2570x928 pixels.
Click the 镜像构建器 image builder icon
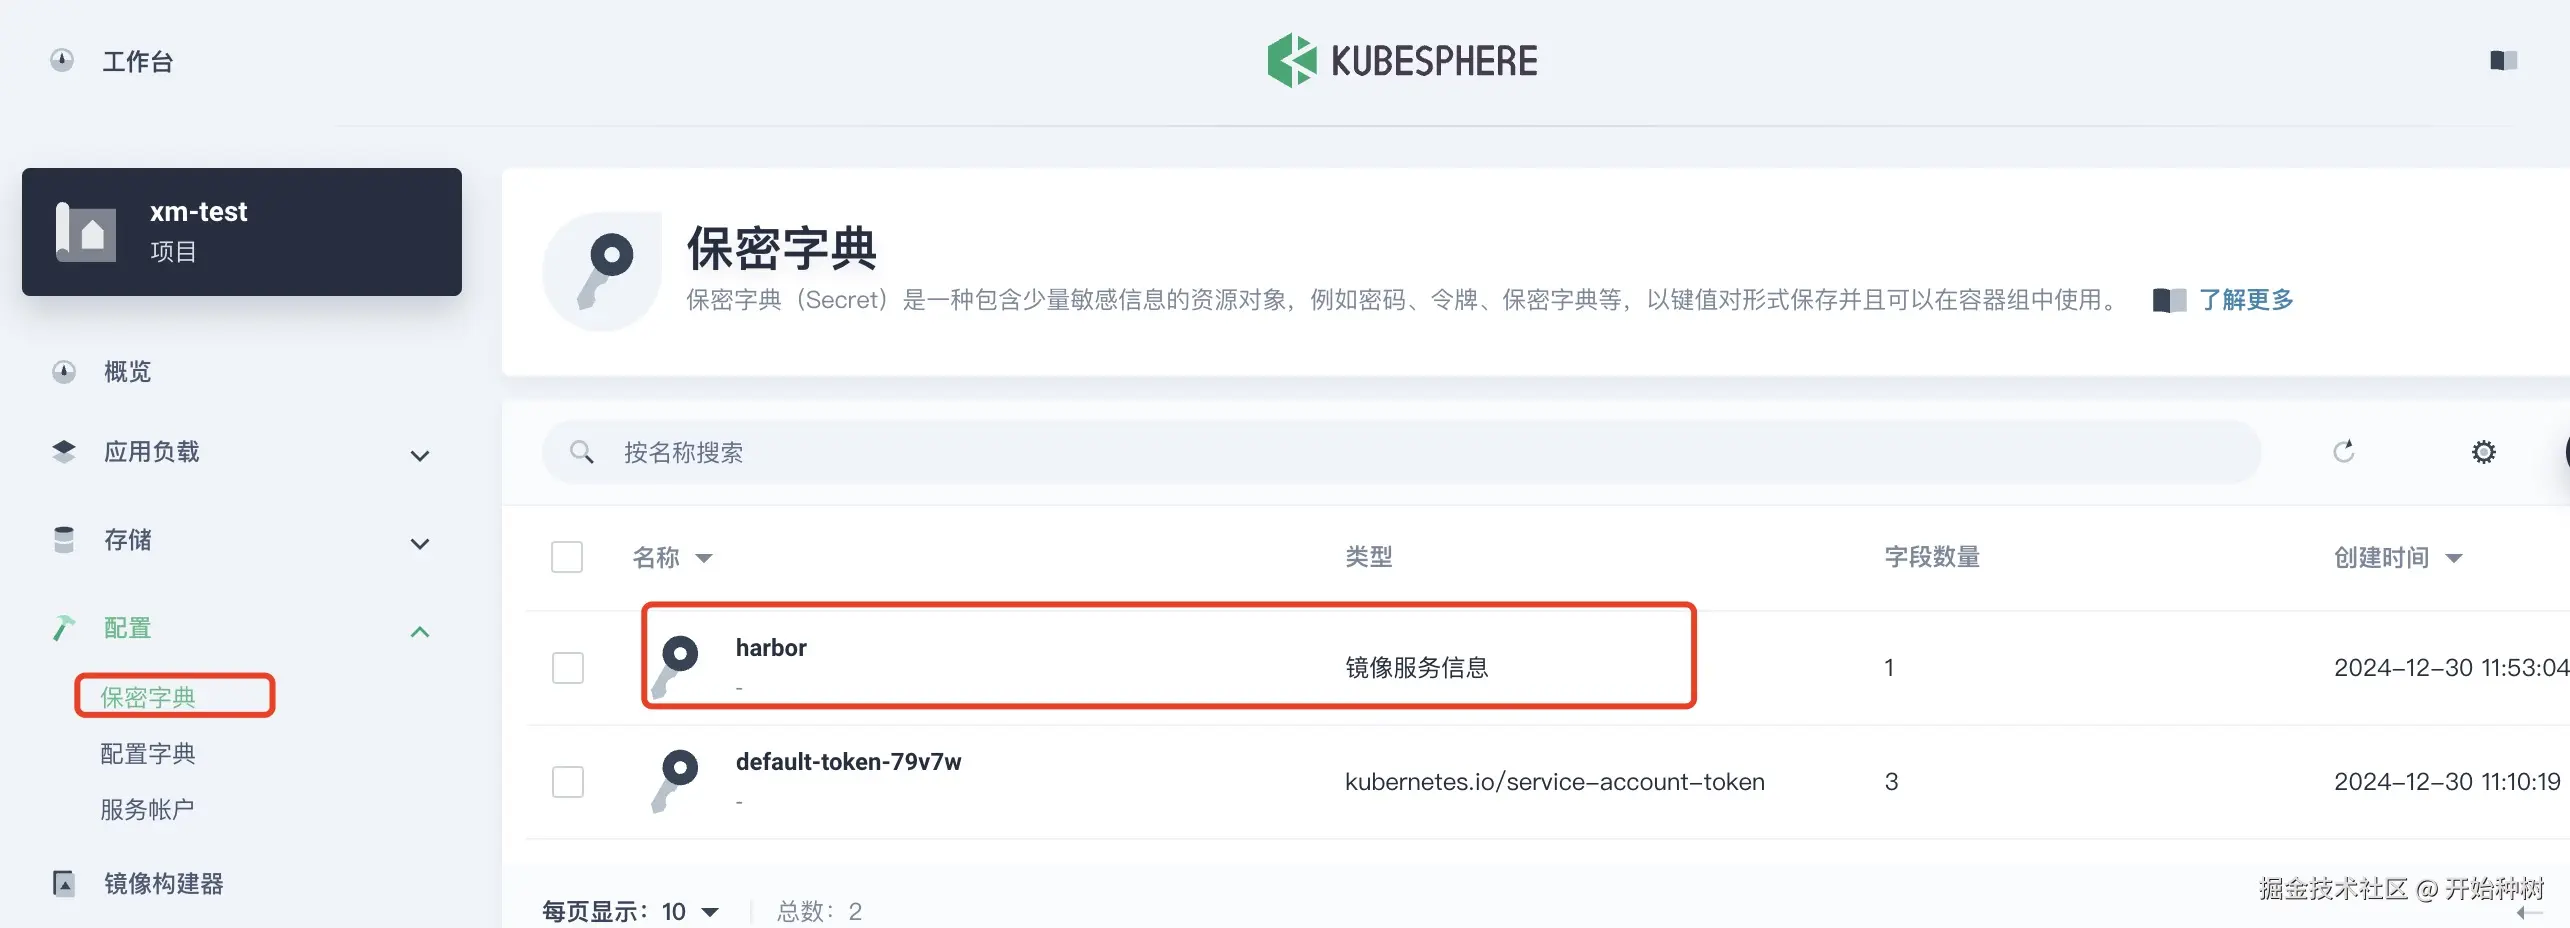(x=64, y=884)
